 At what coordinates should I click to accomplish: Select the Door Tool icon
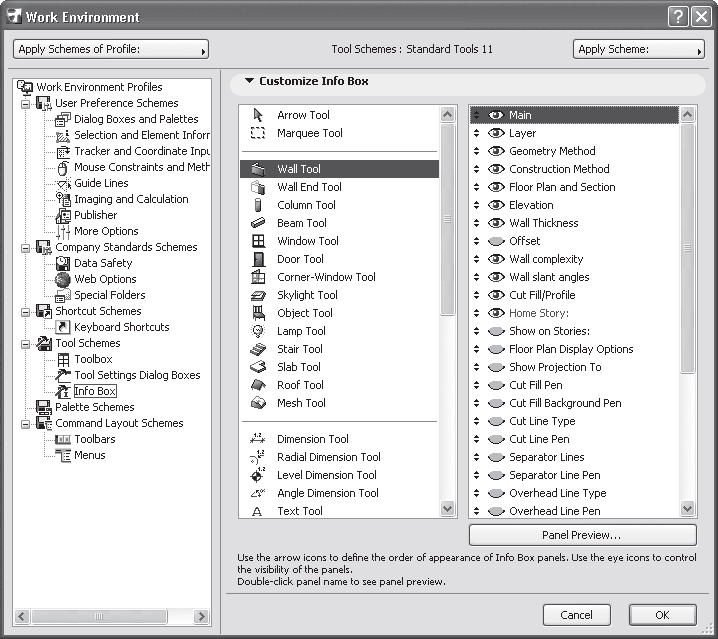258,259
